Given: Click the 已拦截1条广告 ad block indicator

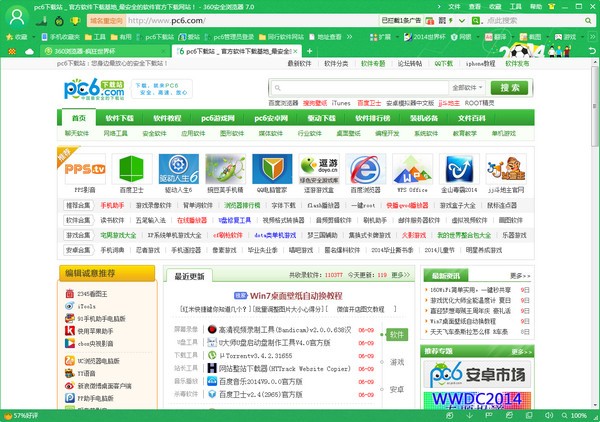Looking at the screenshot, I should pyautogui.click(x=401, y=21).
